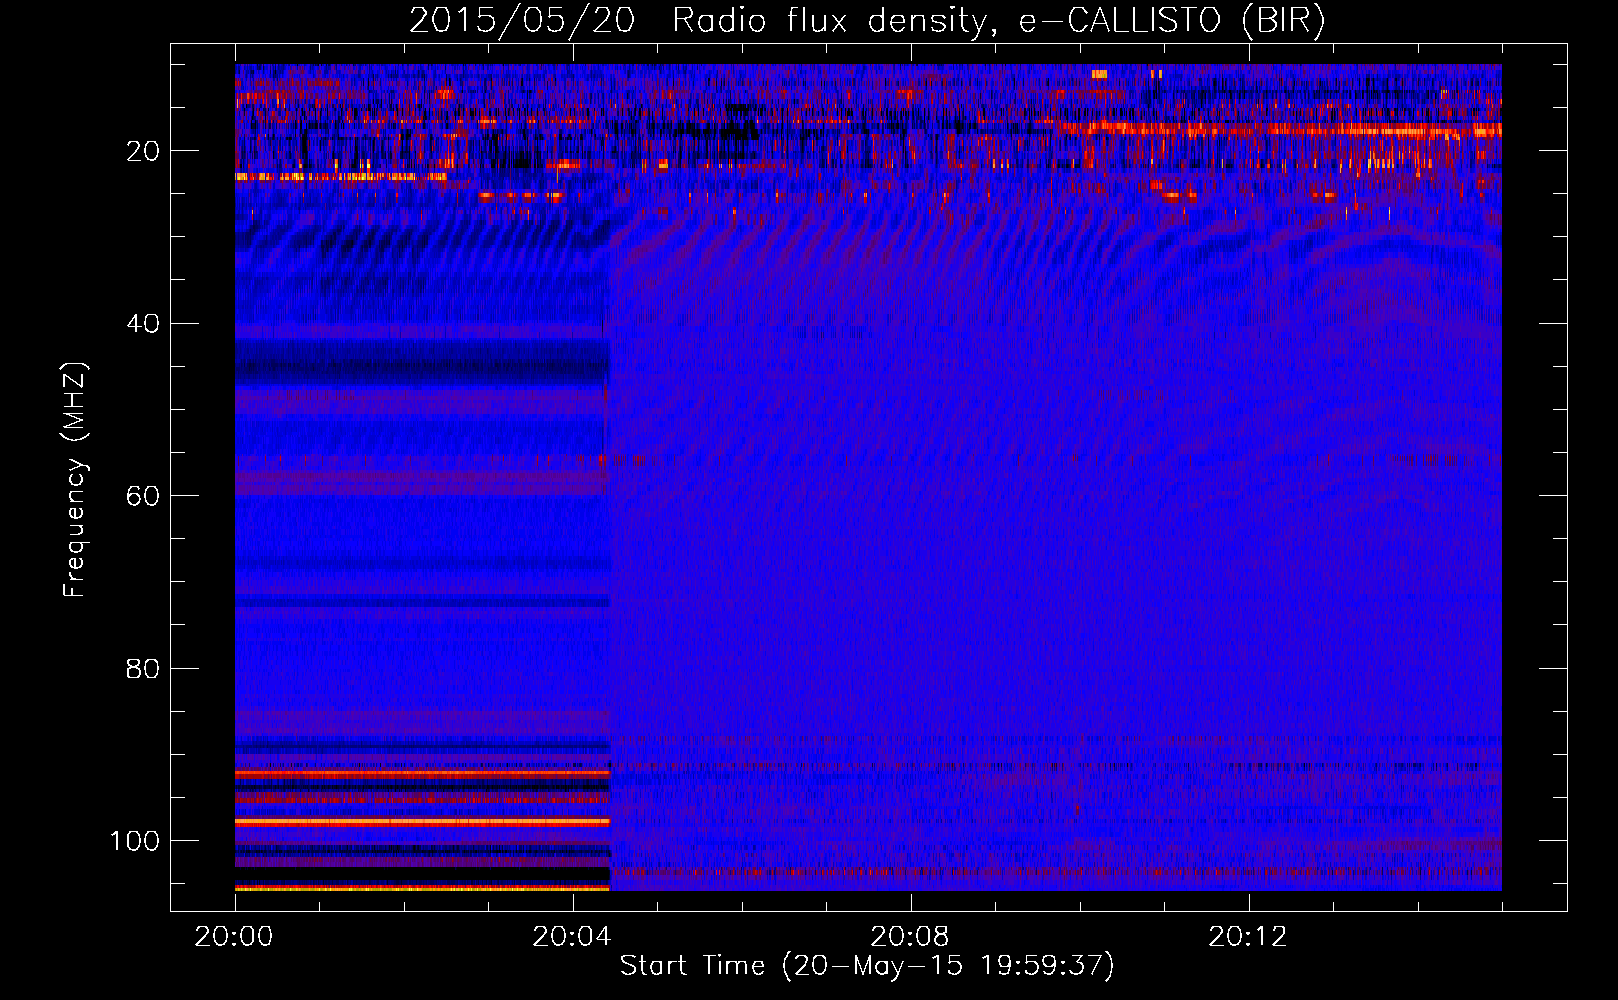Select the 'Frequency (MHZ)' y-axis label
This screenshot has height=1000, width=1618.
[x=75, y=479]
